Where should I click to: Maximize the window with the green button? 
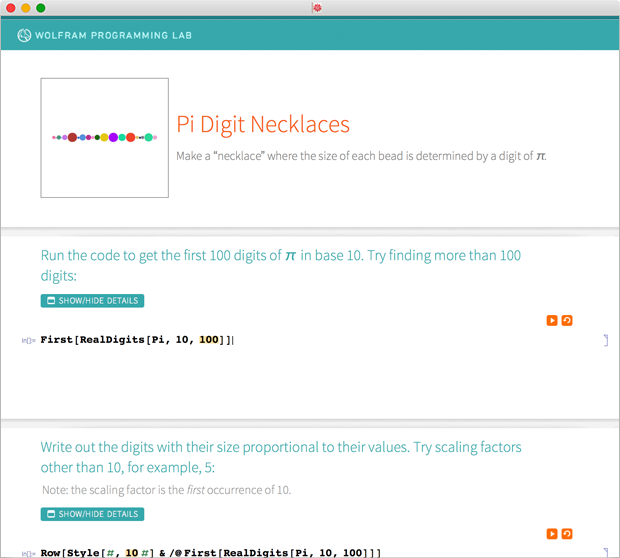pyautogui.click(x=41, y=8)
